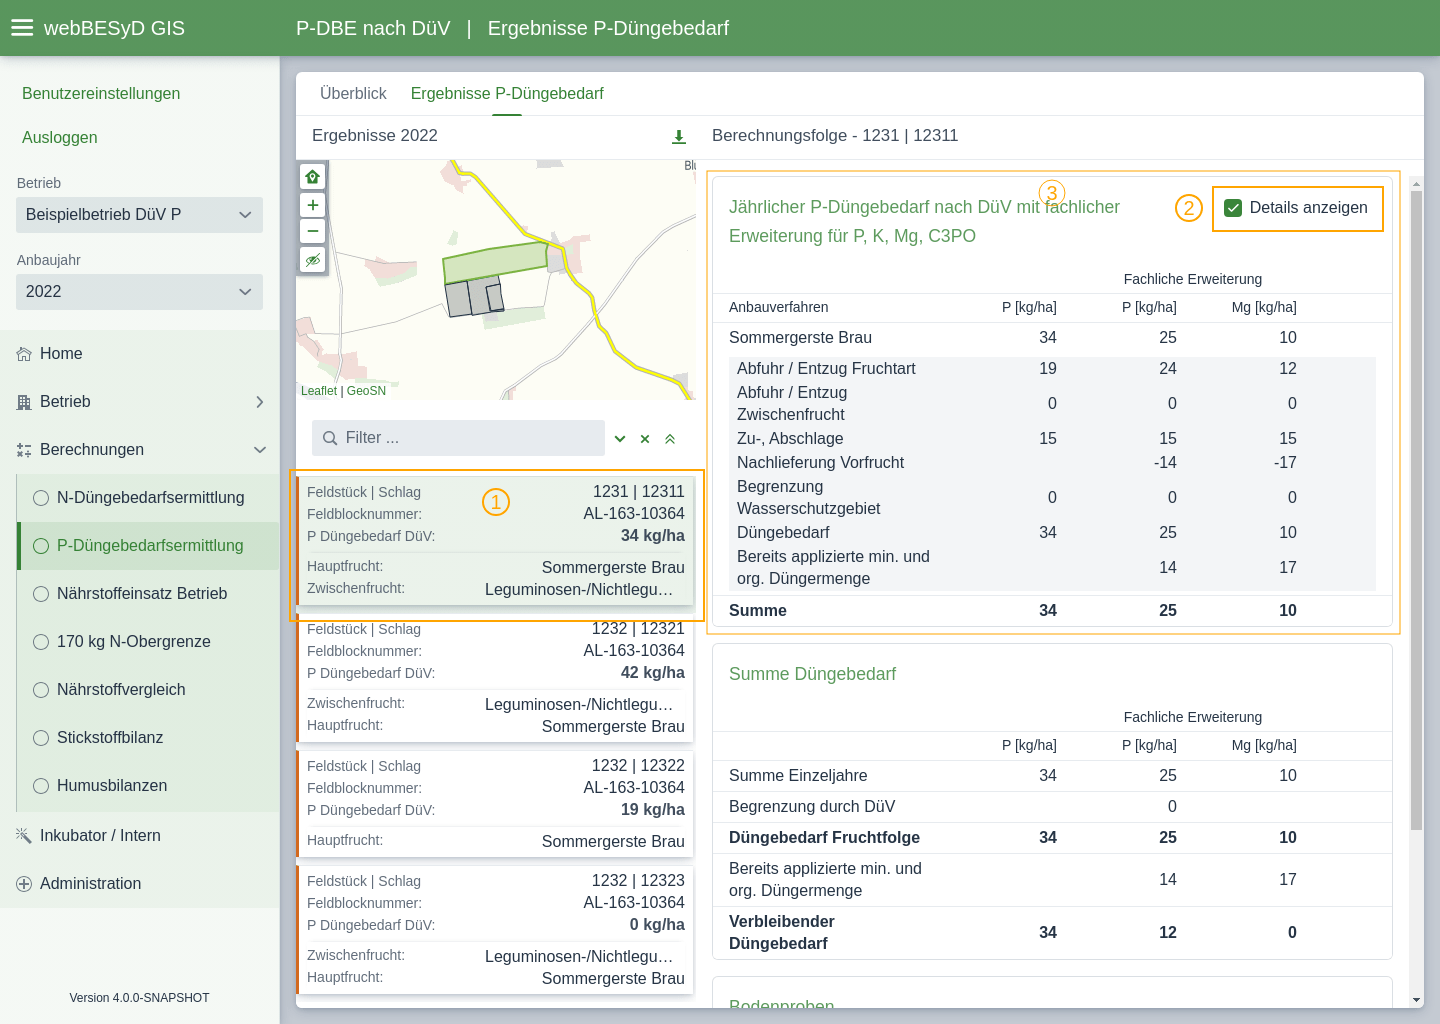Clear filter with the X icon
Screen dimensions: 1440x1024
645,438
